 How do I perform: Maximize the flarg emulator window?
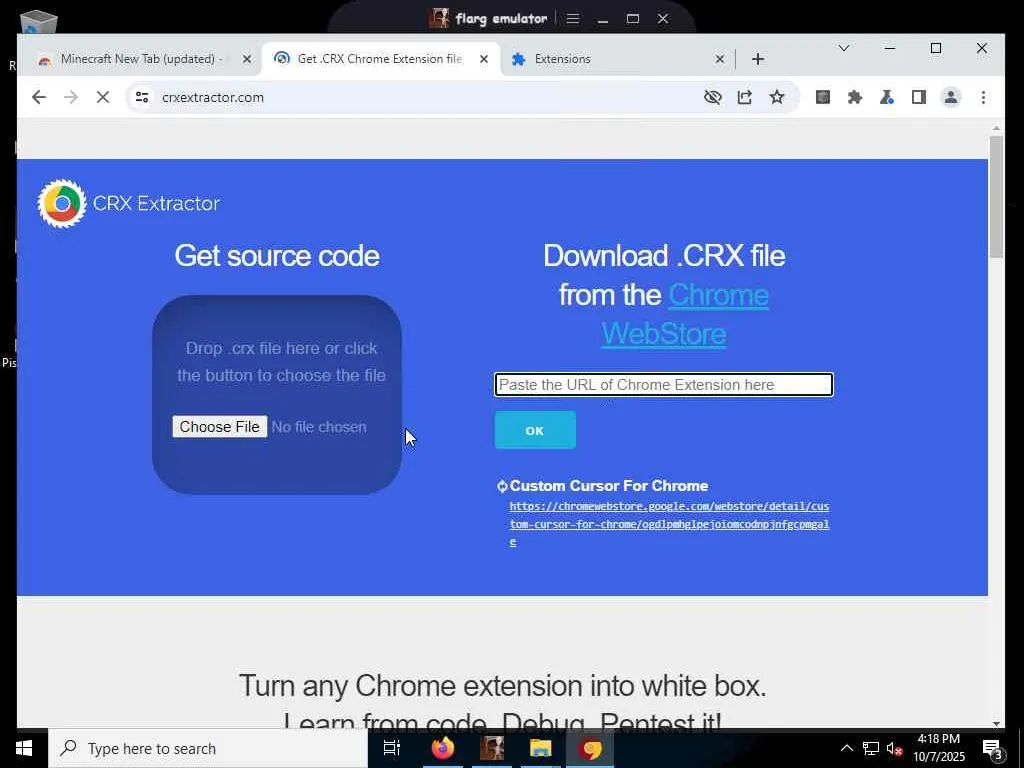(x=633, y=18)
